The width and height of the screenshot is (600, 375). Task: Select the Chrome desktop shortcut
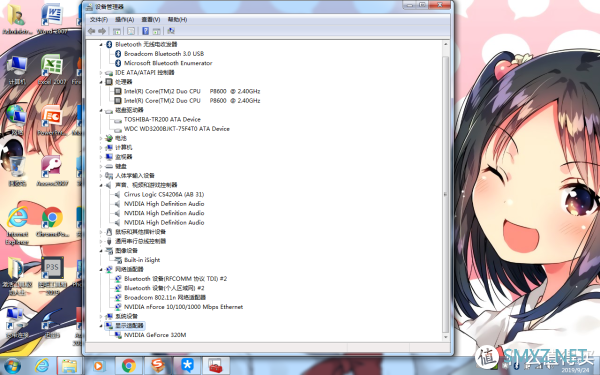pos(52,222)
